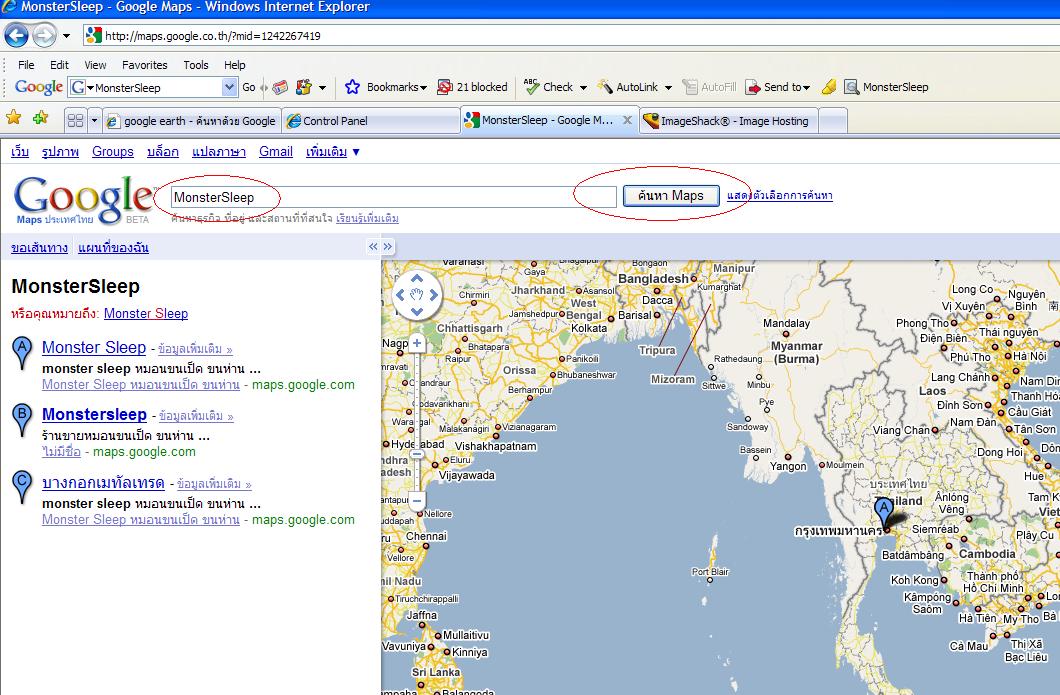Click the suggested spelling Monster Sleep link
Viewport: 1060px width, 695px height.
point(146,314)
